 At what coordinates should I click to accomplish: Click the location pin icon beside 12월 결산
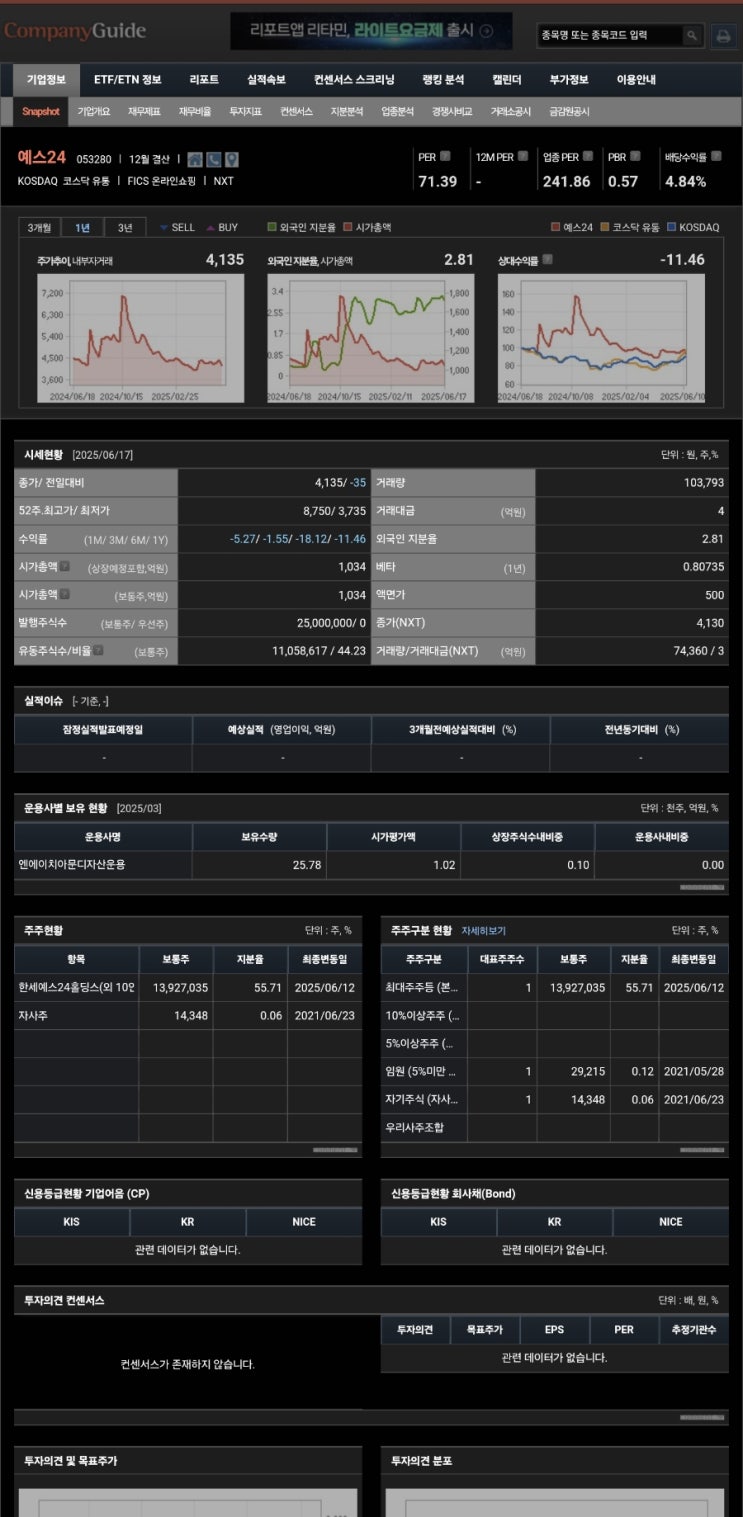(231, 159)
